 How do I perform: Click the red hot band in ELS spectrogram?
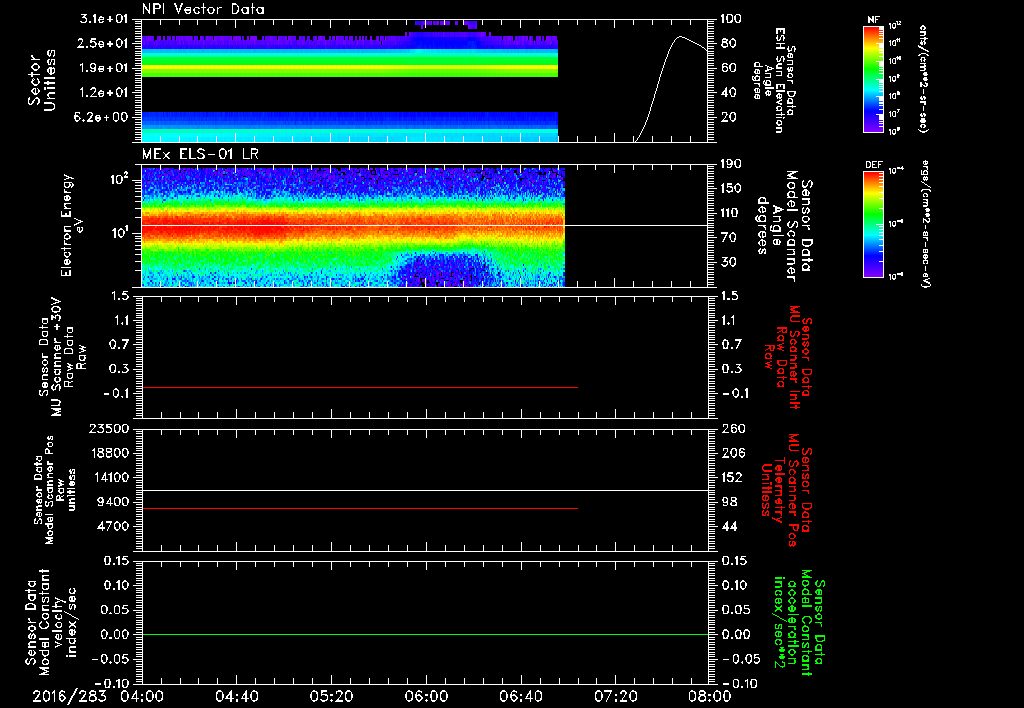coord(353,226)
